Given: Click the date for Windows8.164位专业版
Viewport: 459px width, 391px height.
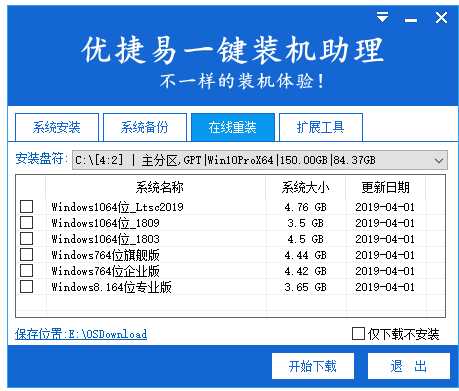Looking at the screenshot, I should pyautogui.click(x=385, y=287).
